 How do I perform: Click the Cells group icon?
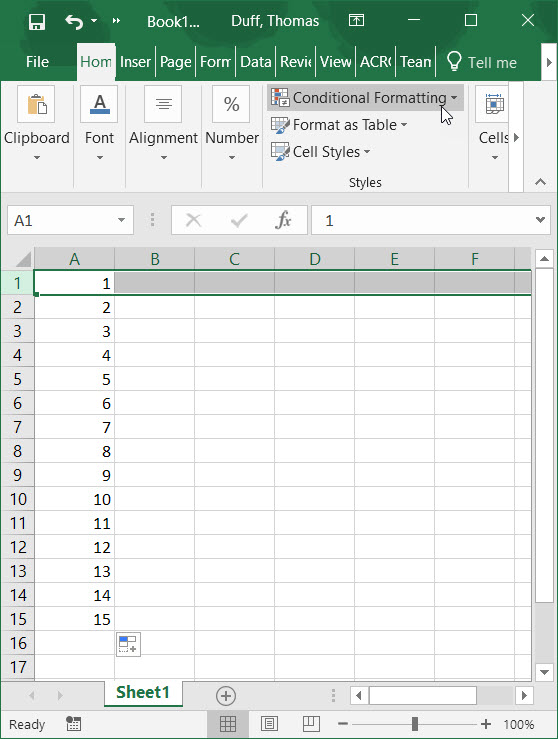pyautogui.click(x=493, y=104)
